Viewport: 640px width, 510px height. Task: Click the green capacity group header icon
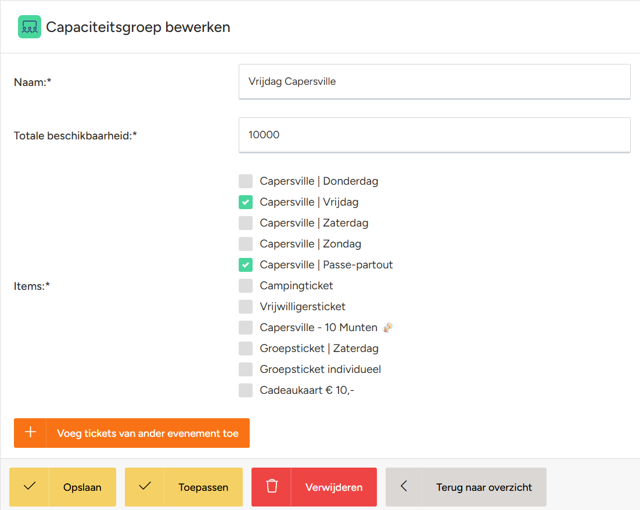pyautogui.click(x=29, y=27)
